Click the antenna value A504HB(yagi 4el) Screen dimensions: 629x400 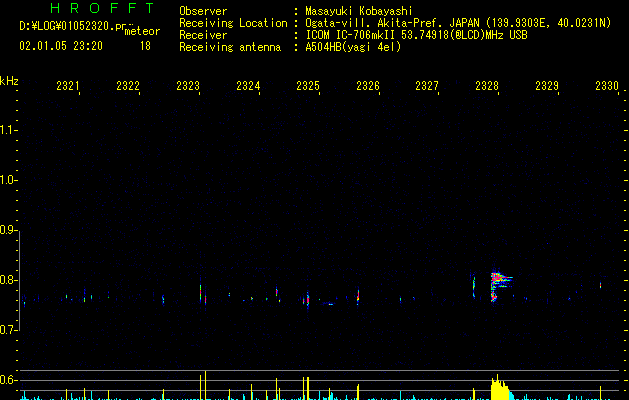(x=353, y=47)
